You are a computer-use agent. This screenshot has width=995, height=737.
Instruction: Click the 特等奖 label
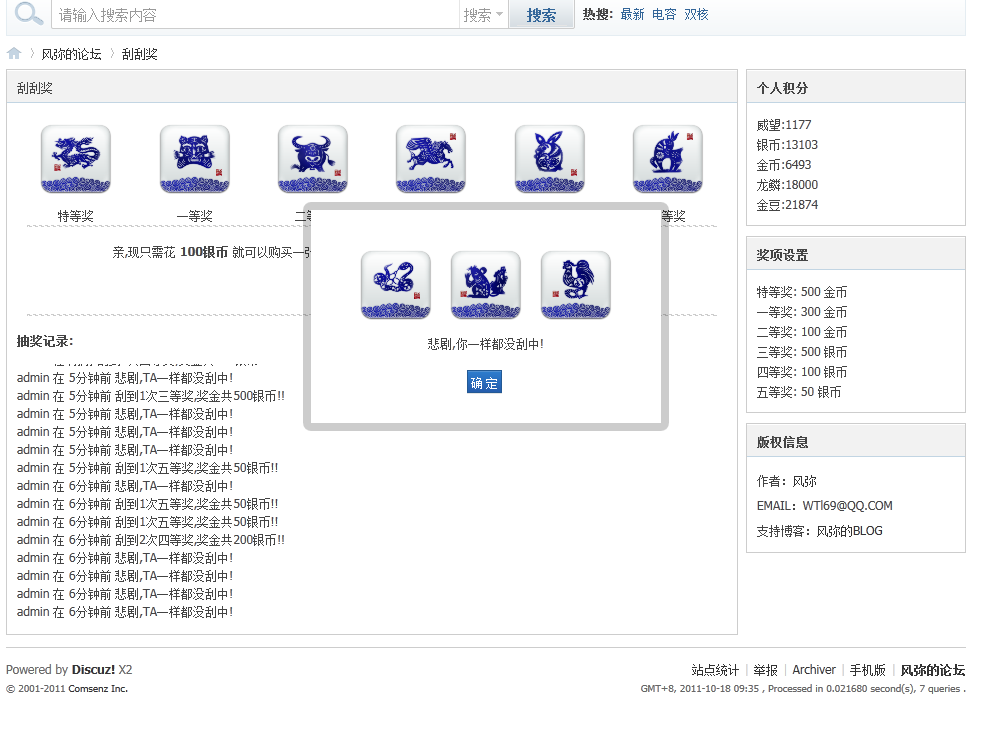[76, 216]
